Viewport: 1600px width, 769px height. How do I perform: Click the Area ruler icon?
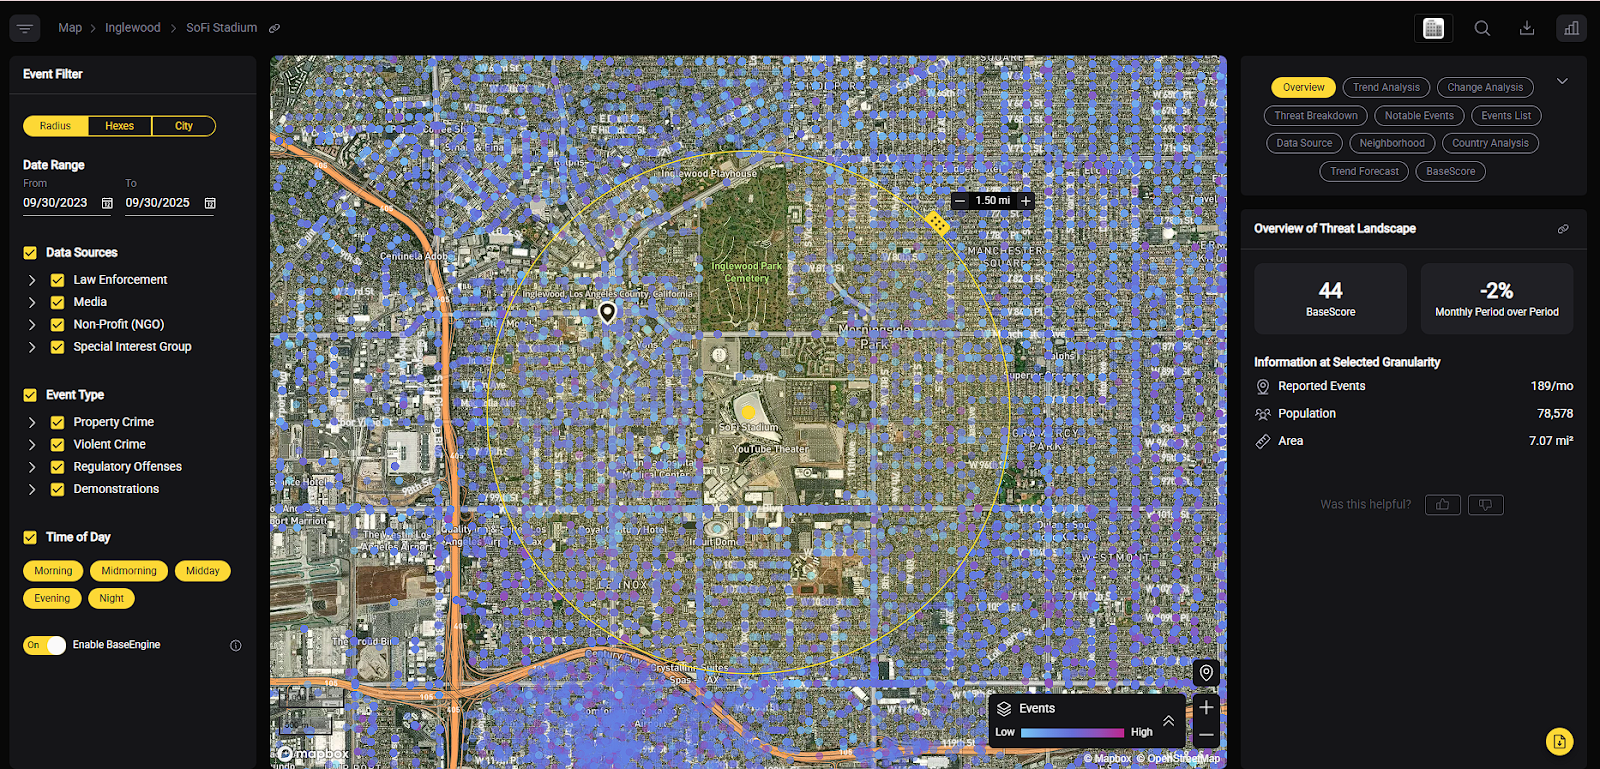click(1263, 441)
